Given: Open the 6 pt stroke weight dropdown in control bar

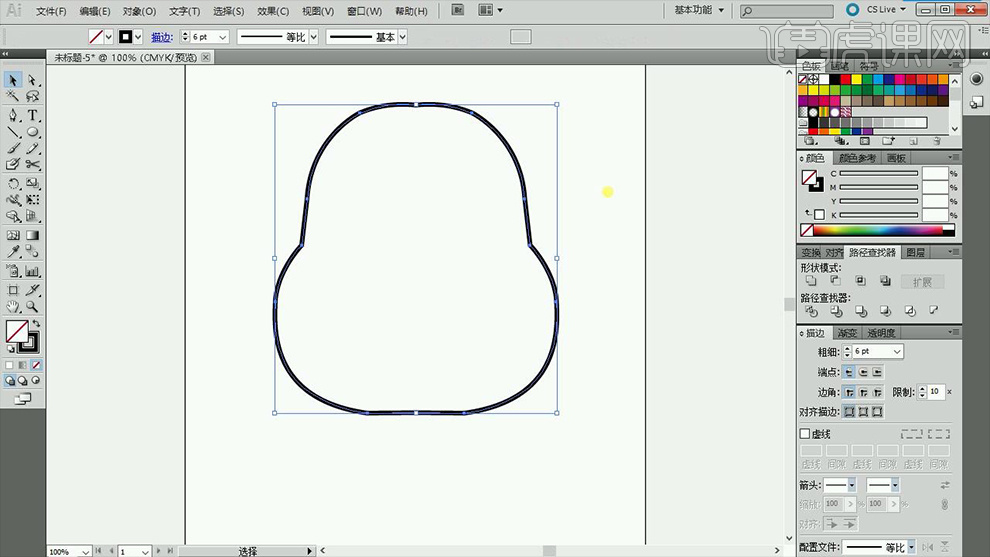Looking at the screenshot, I should 221,37.
